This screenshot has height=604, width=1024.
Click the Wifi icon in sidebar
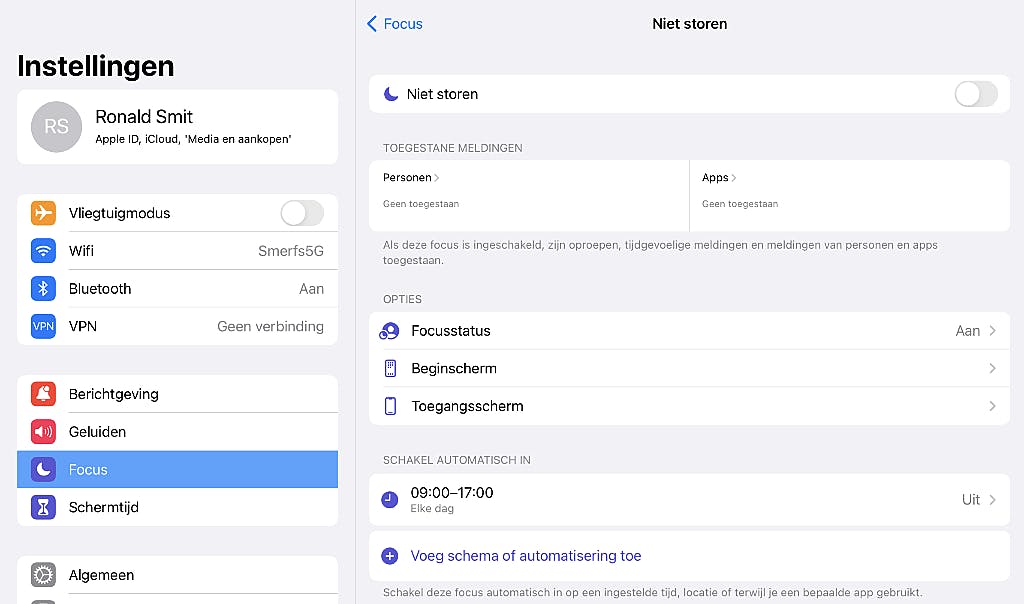coord(43,251)
